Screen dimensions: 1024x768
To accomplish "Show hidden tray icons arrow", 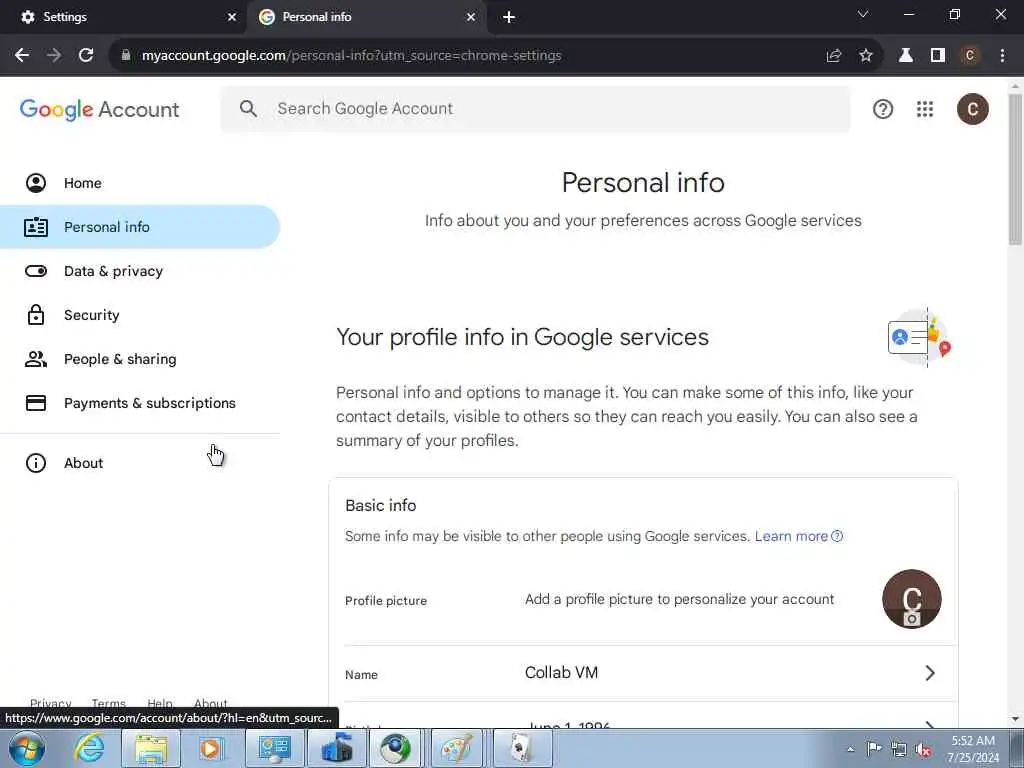I will tap(850, 749).
